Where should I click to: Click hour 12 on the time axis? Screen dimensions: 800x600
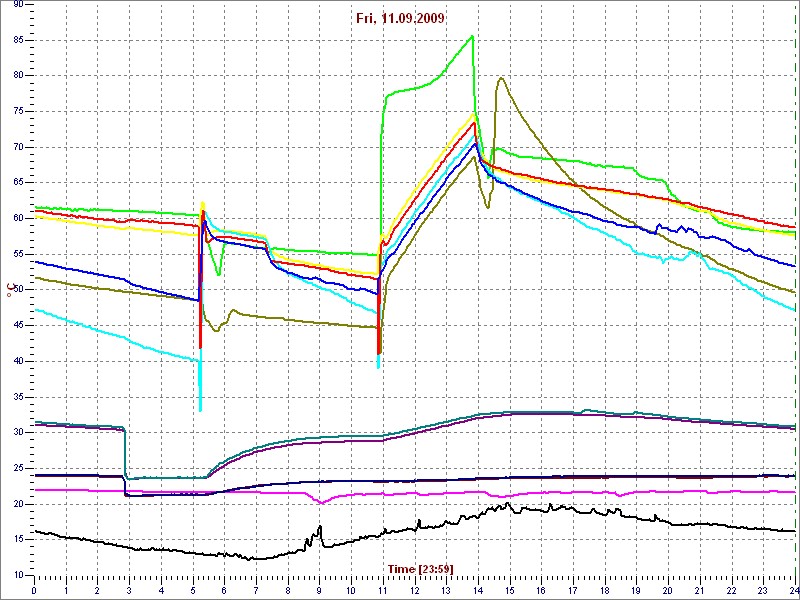[x=414, y=590]
